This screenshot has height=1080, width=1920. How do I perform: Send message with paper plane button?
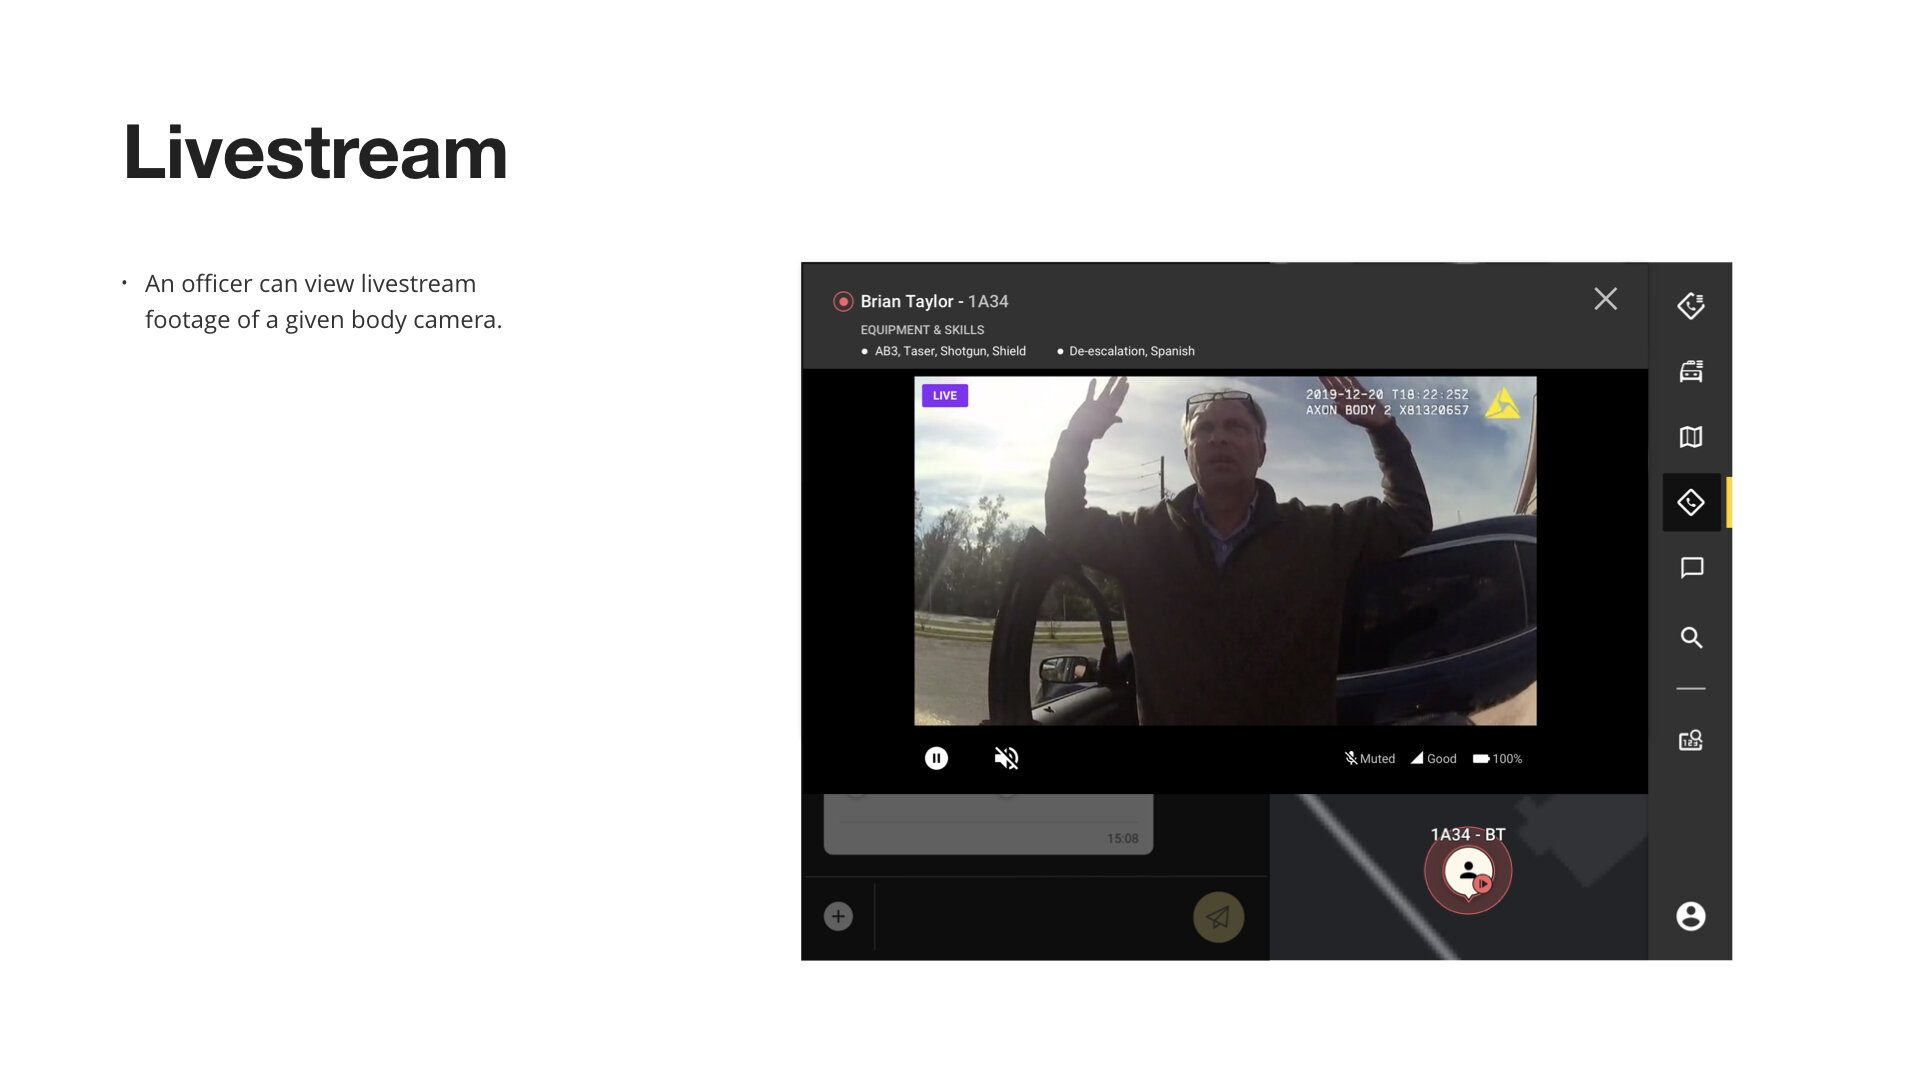click(1218, 917)
